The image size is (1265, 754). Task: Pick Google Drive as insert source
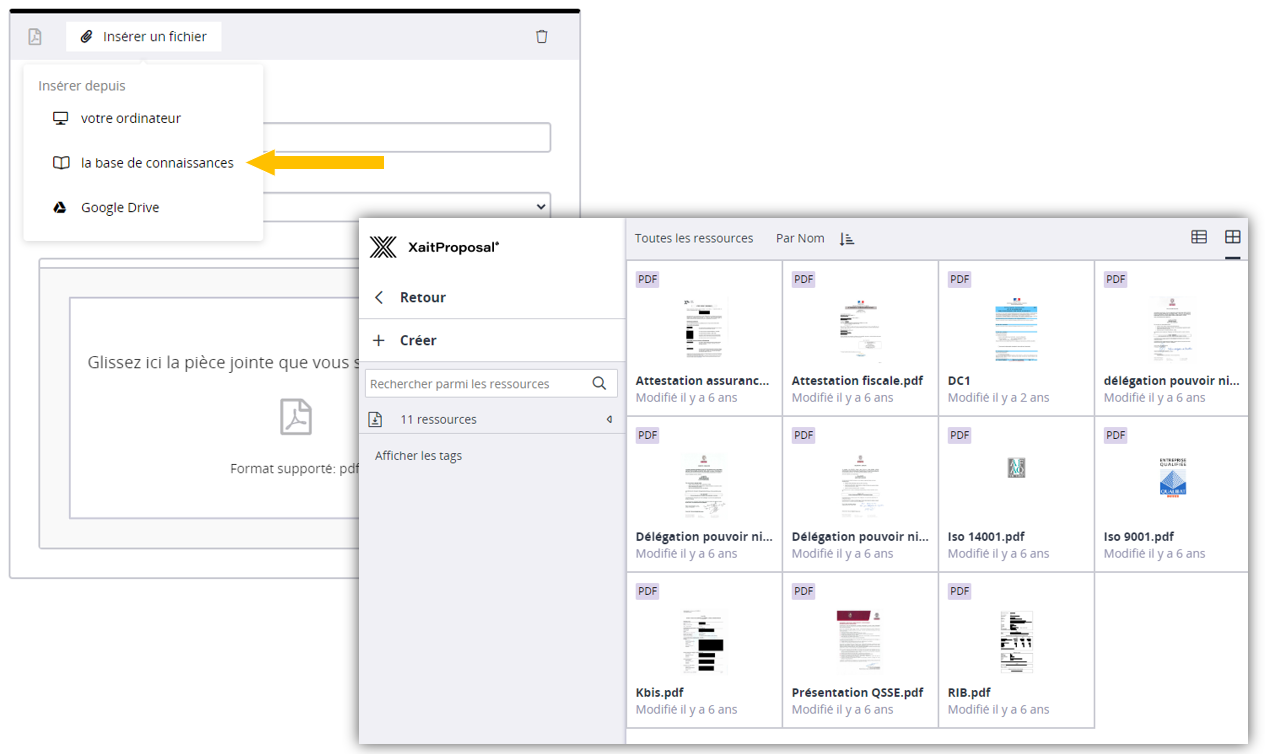[x=119, y=208]
